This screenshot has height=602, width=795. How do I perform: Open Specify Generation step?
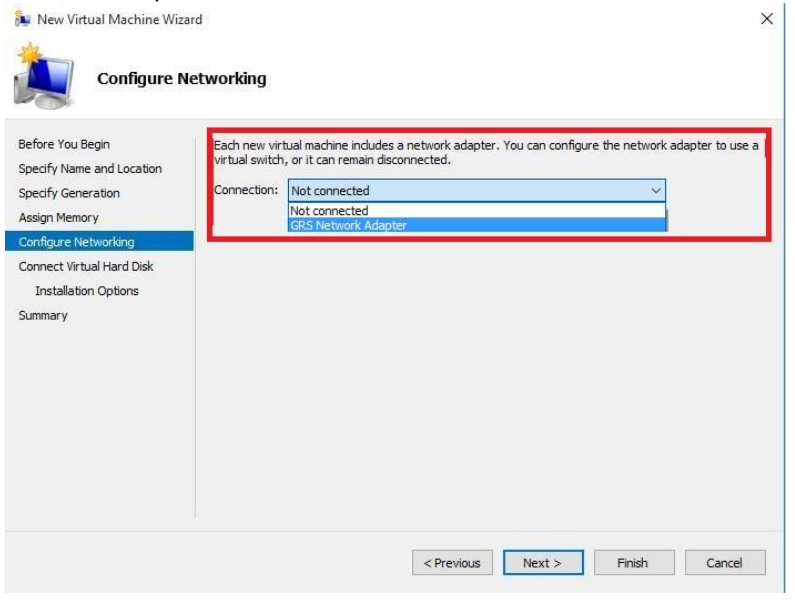point(69,193)
